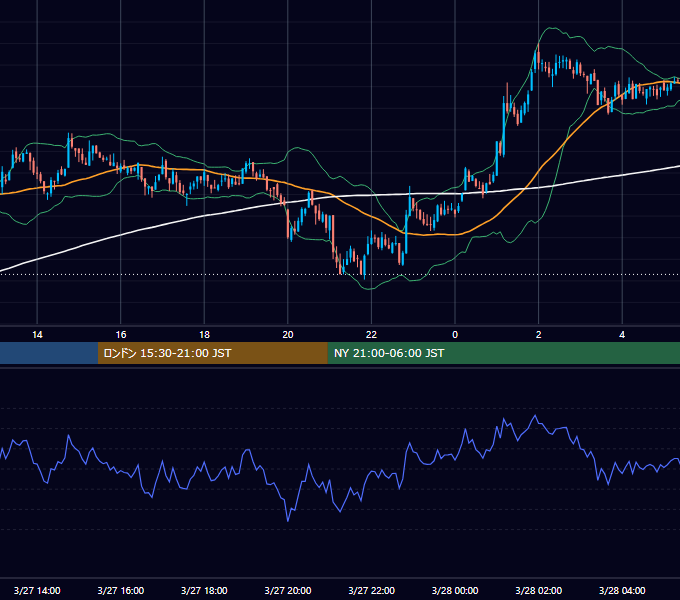Click the 3/28 02:00 date label
The height and width of the screenshot is (600, 680).
[x=539, y=590]
